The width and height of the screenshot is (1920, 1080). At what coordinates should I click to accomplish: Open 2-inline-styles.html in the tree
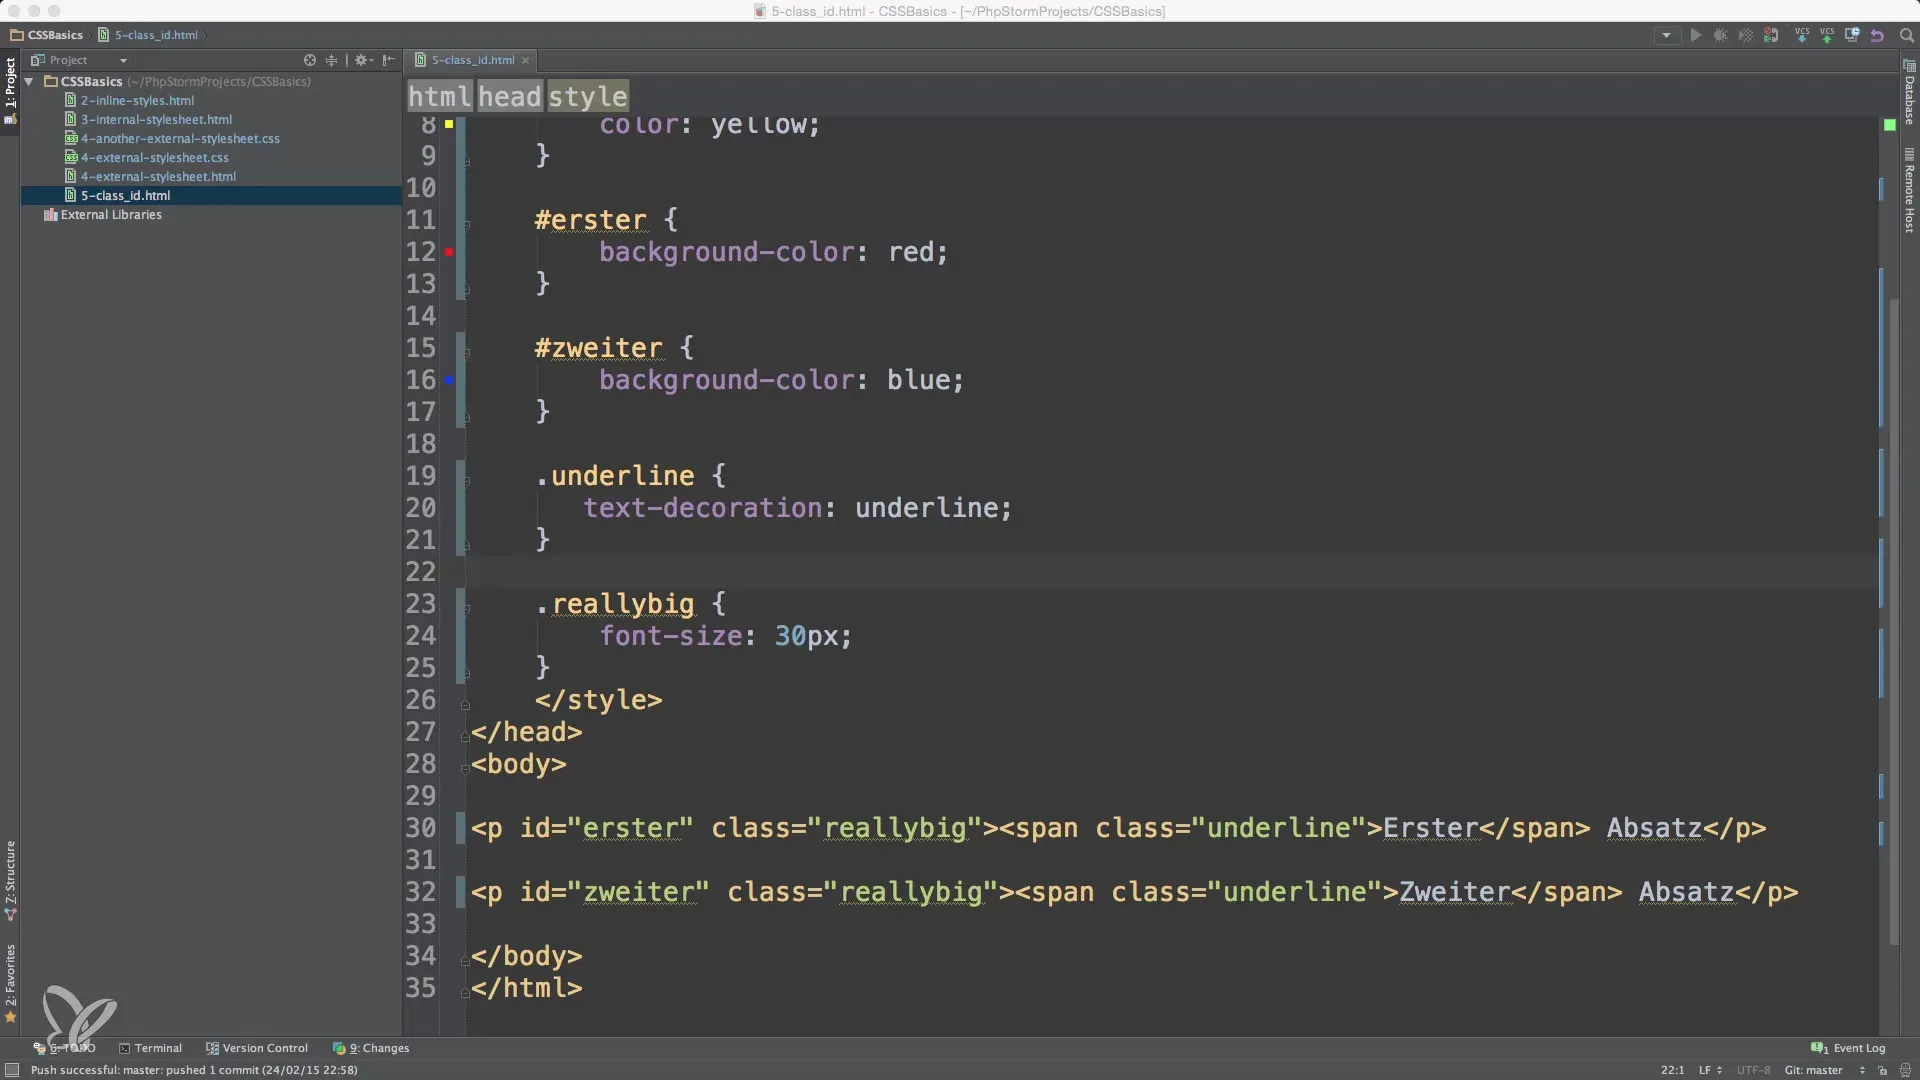click(137, 100)
